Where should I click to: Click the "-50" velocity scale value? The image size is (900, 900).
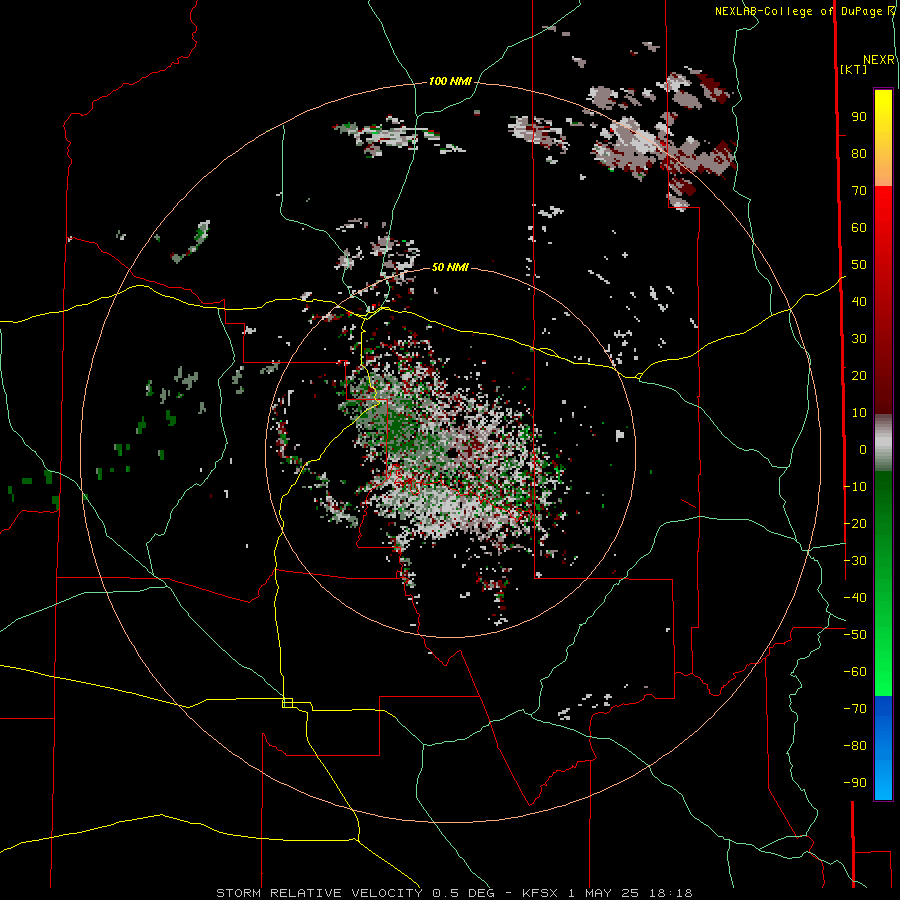tap(855, 635)
